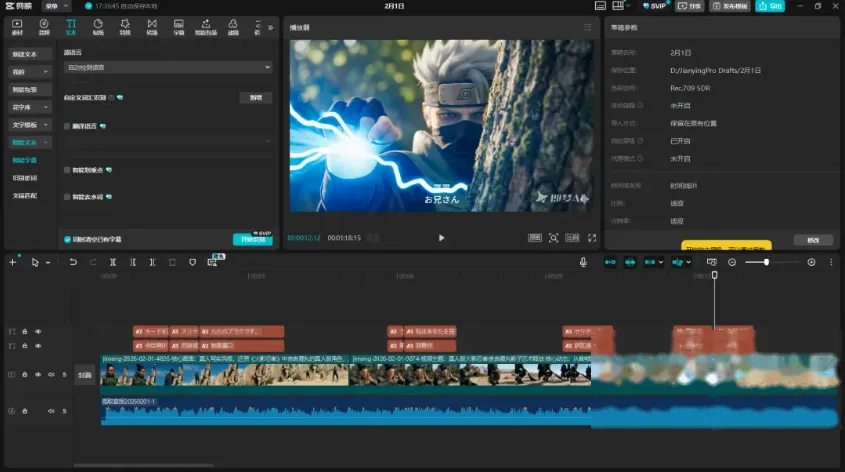Open the player hamburger menu

pyautogui.click(x=587, y=27)
